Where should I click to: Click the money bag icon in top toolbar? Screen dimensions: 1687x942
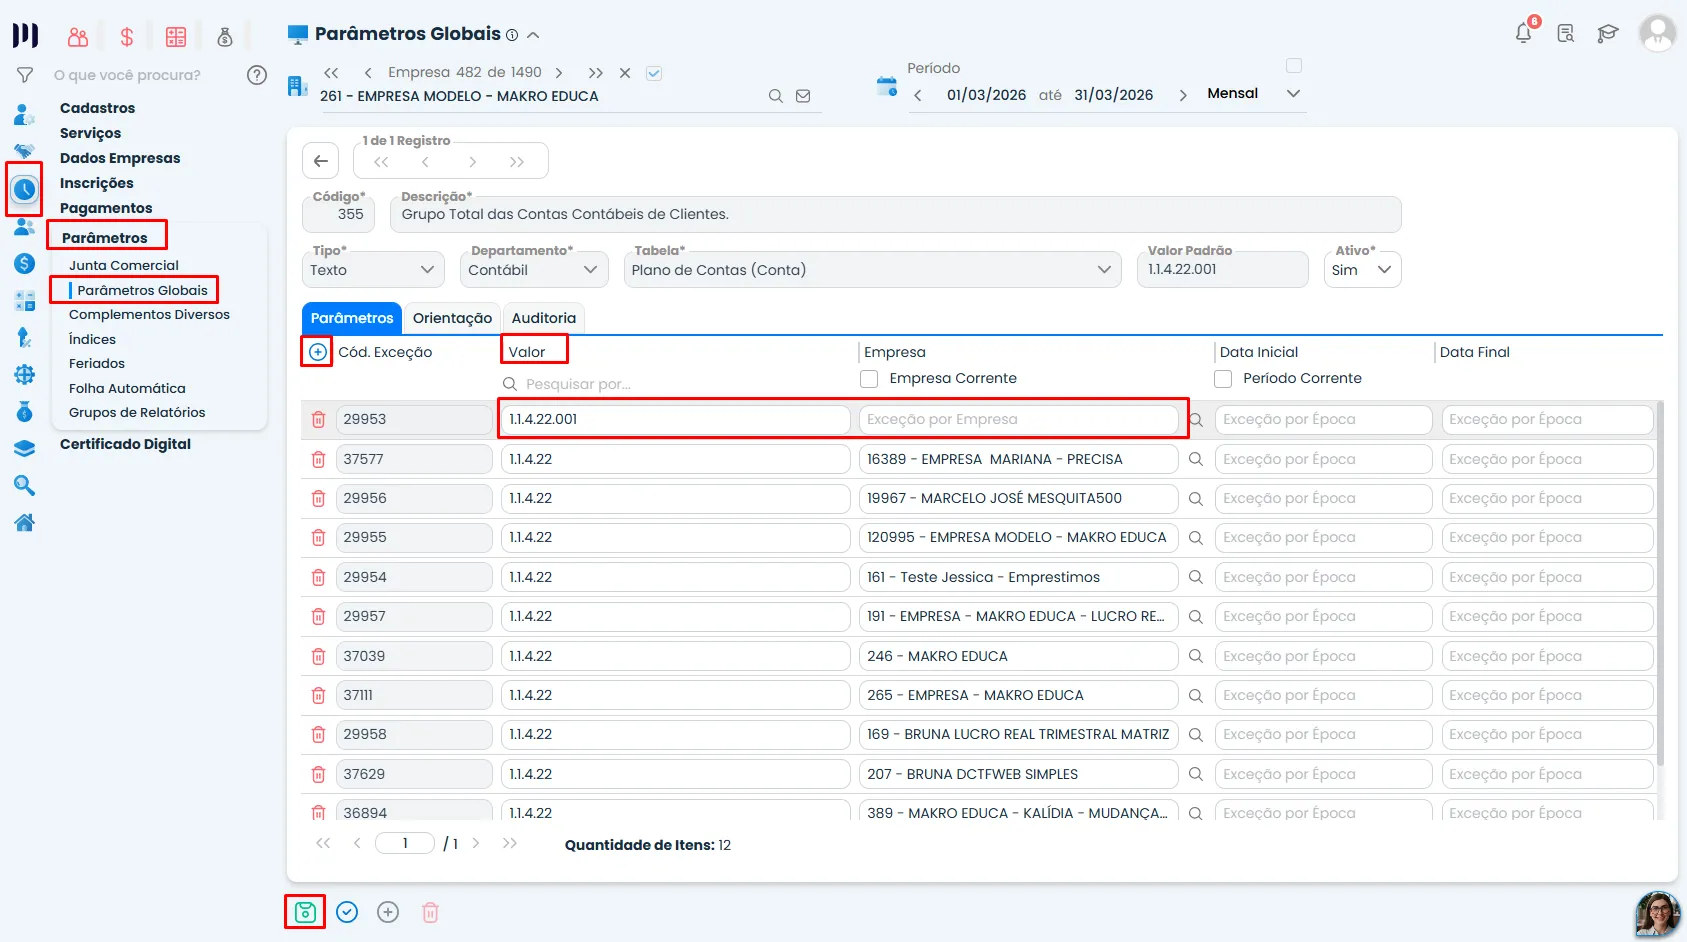click(225, 37)
